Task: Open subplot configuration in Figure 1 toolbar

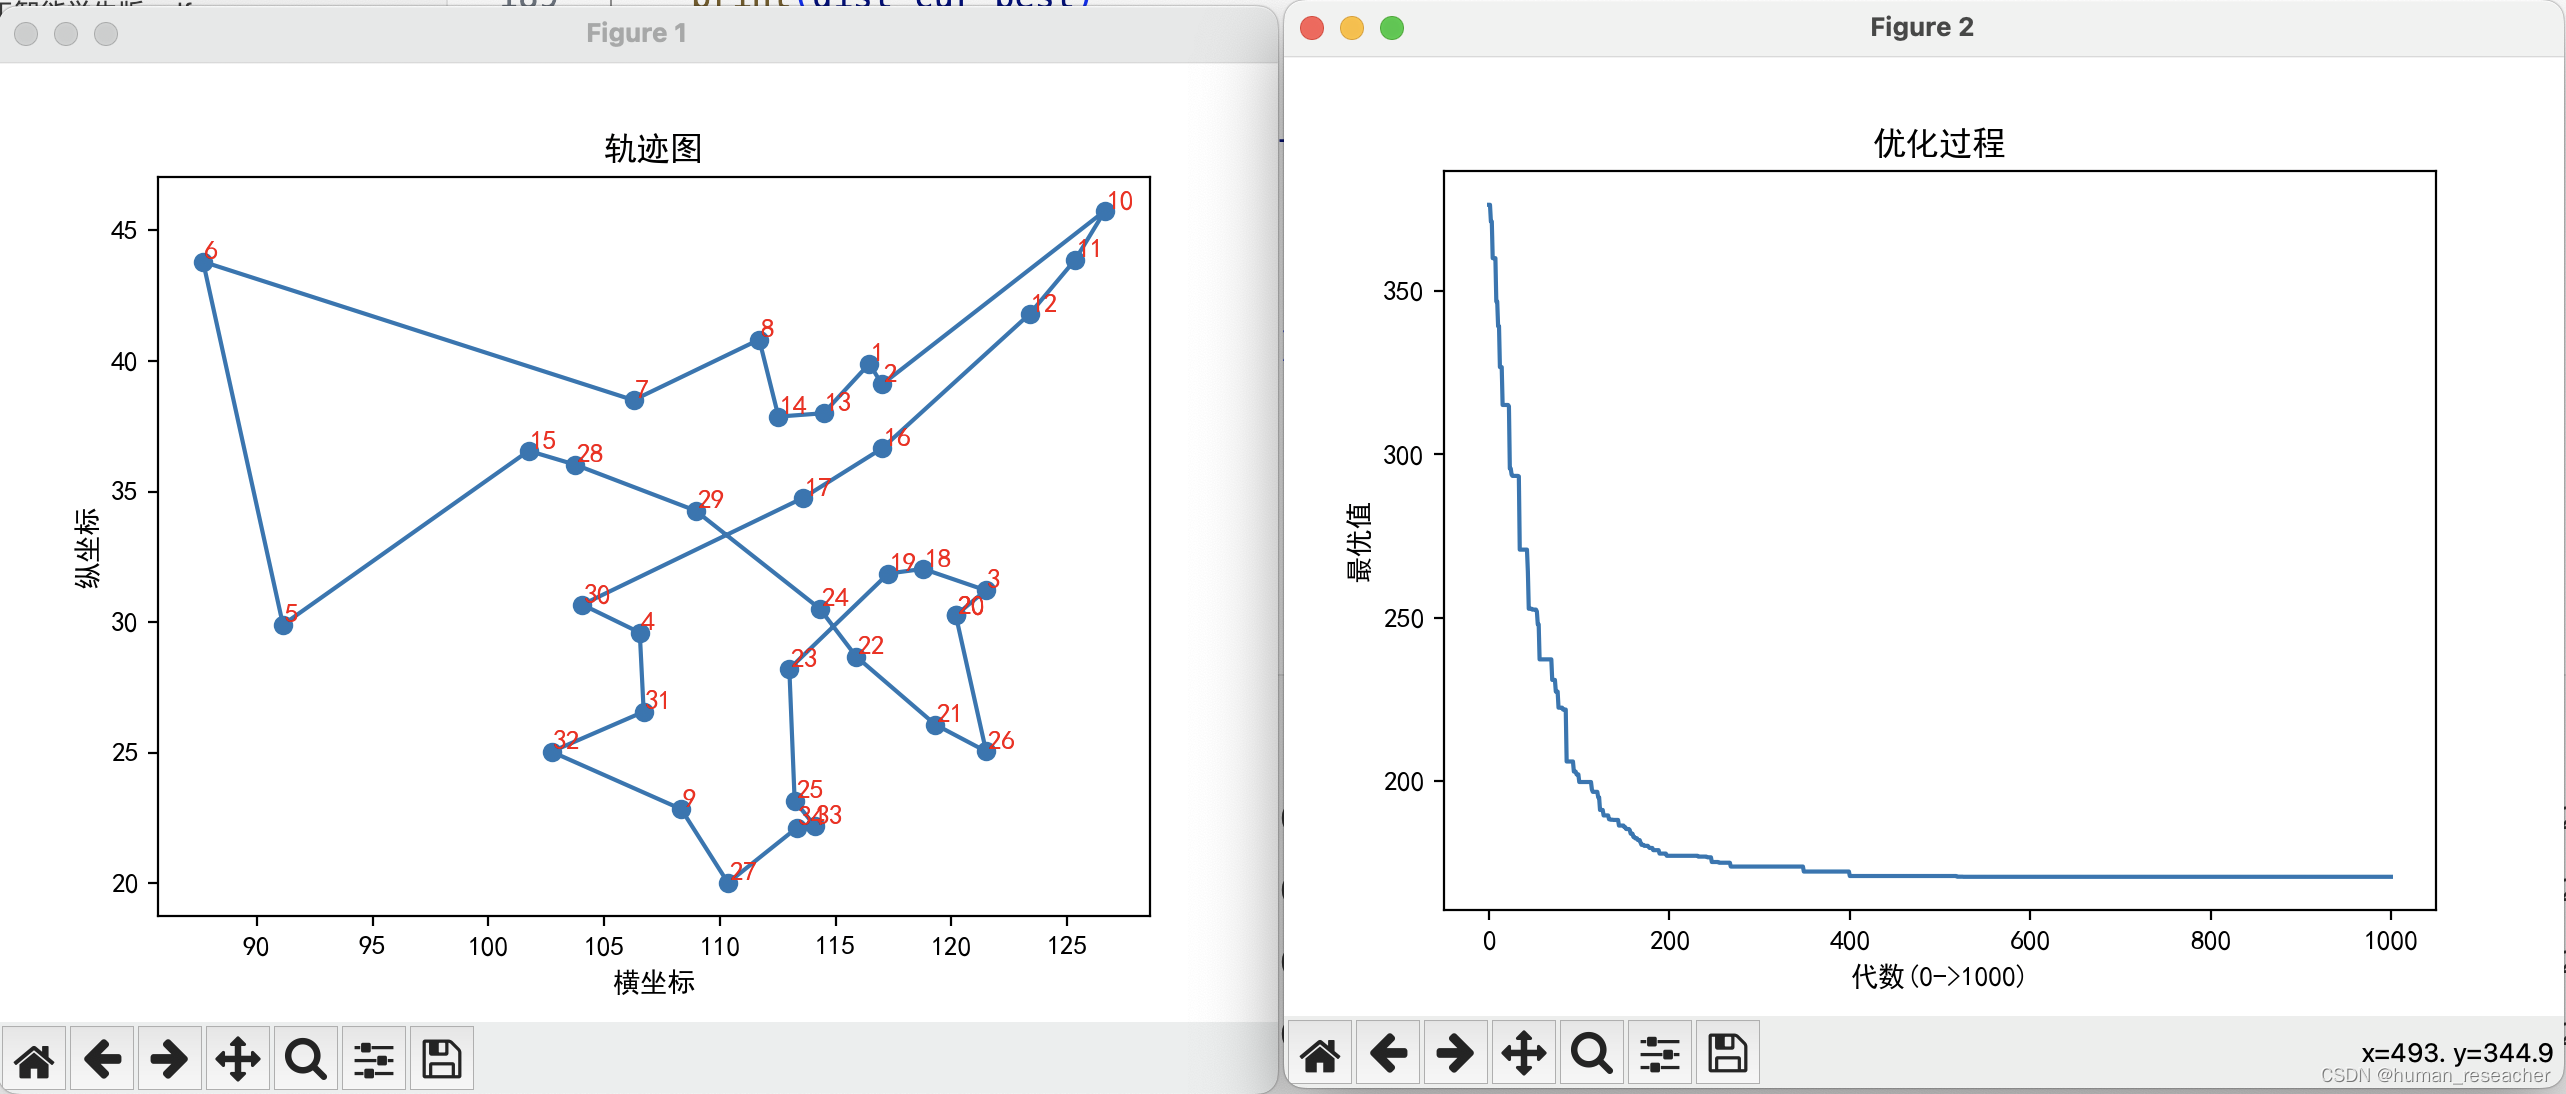Action: 373,1058
